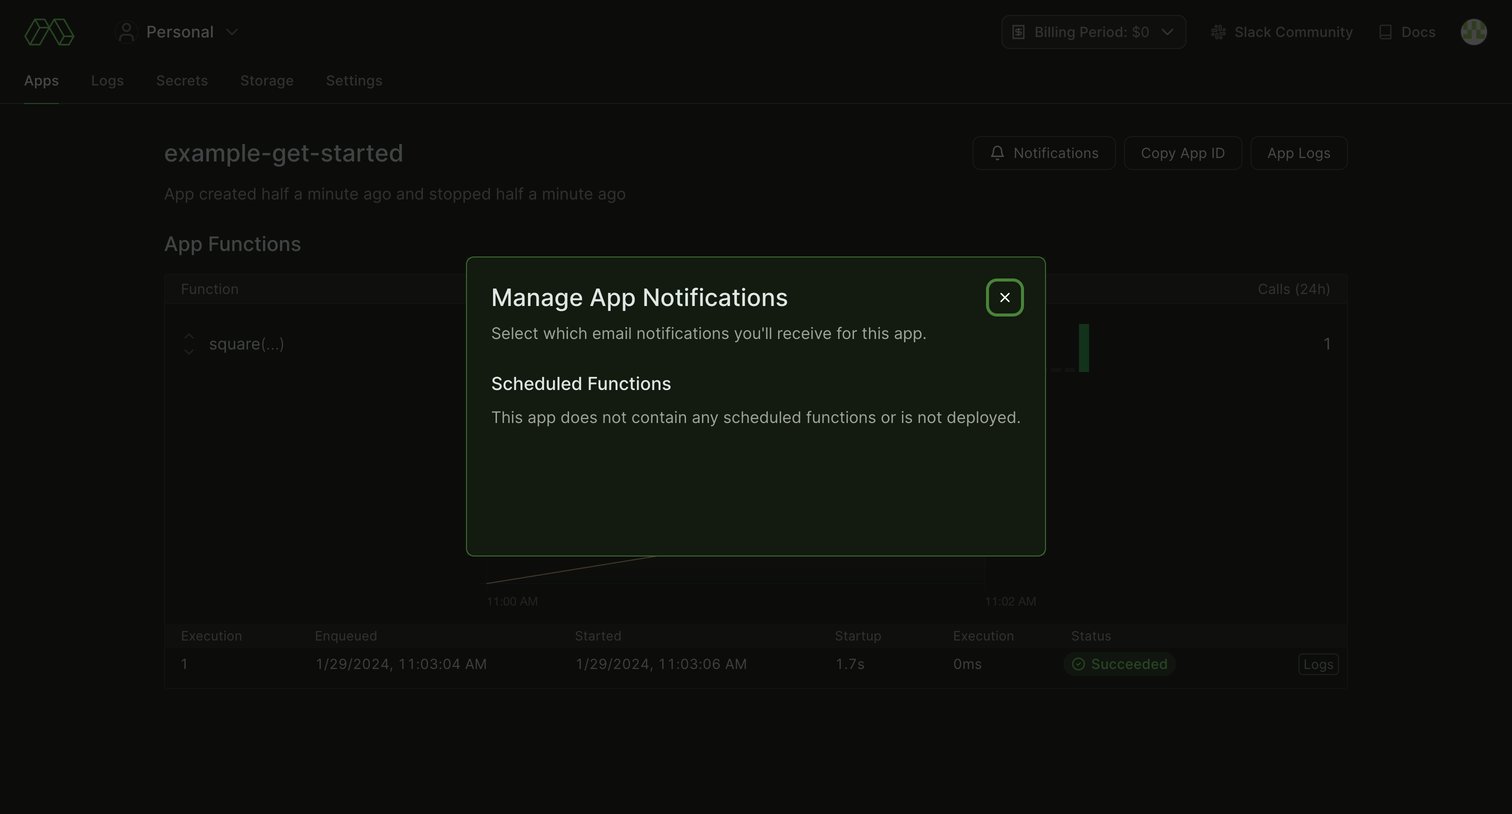The image size is (1512, 814).
Task: Click the example-get-started app title
Action: coord(283,153)
